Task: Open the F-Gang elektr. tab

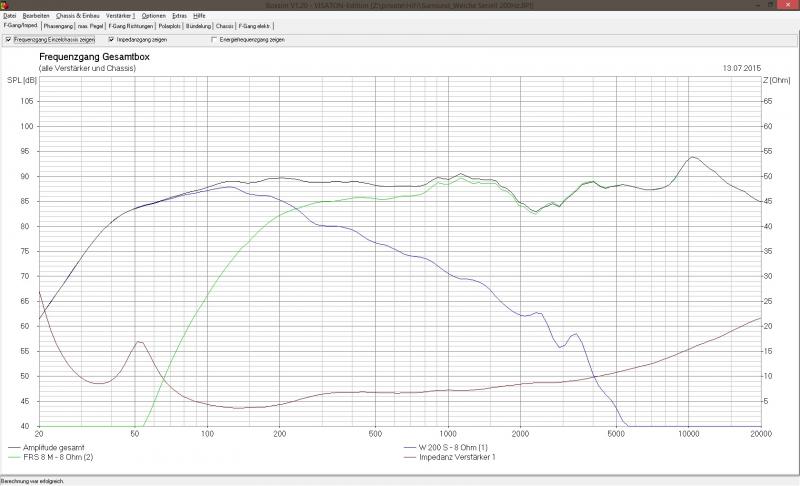Action: pyautogui.click(x=254, y=25)
